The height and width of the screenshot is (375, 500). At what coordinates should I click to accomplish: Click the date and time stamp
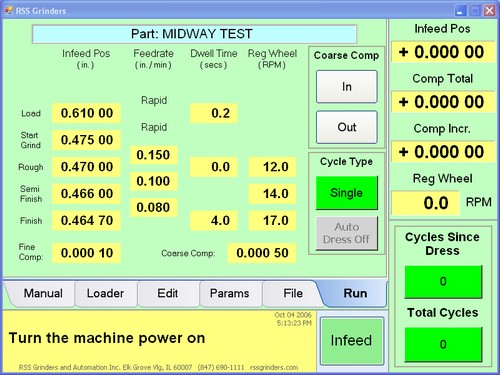[293, 319]
